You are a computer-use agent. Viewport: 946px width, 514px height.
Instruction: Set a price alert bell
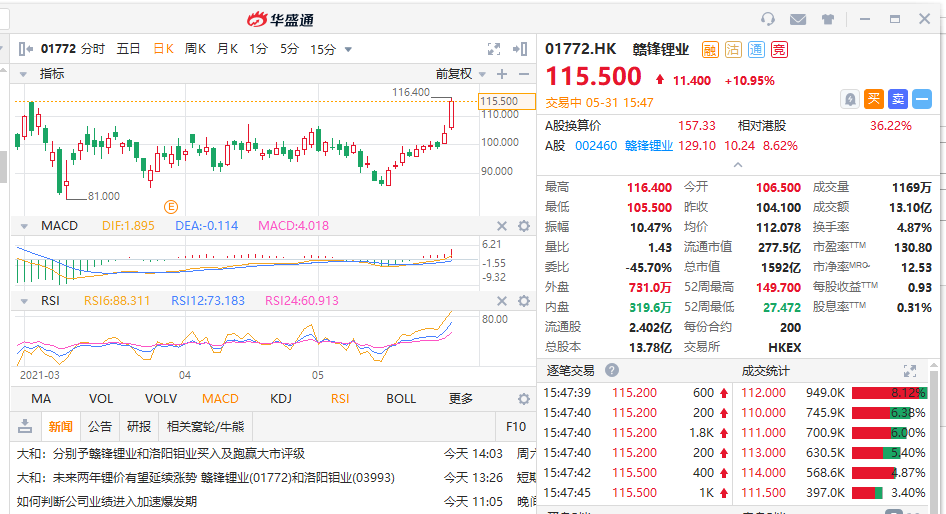[x=849, y=99]
